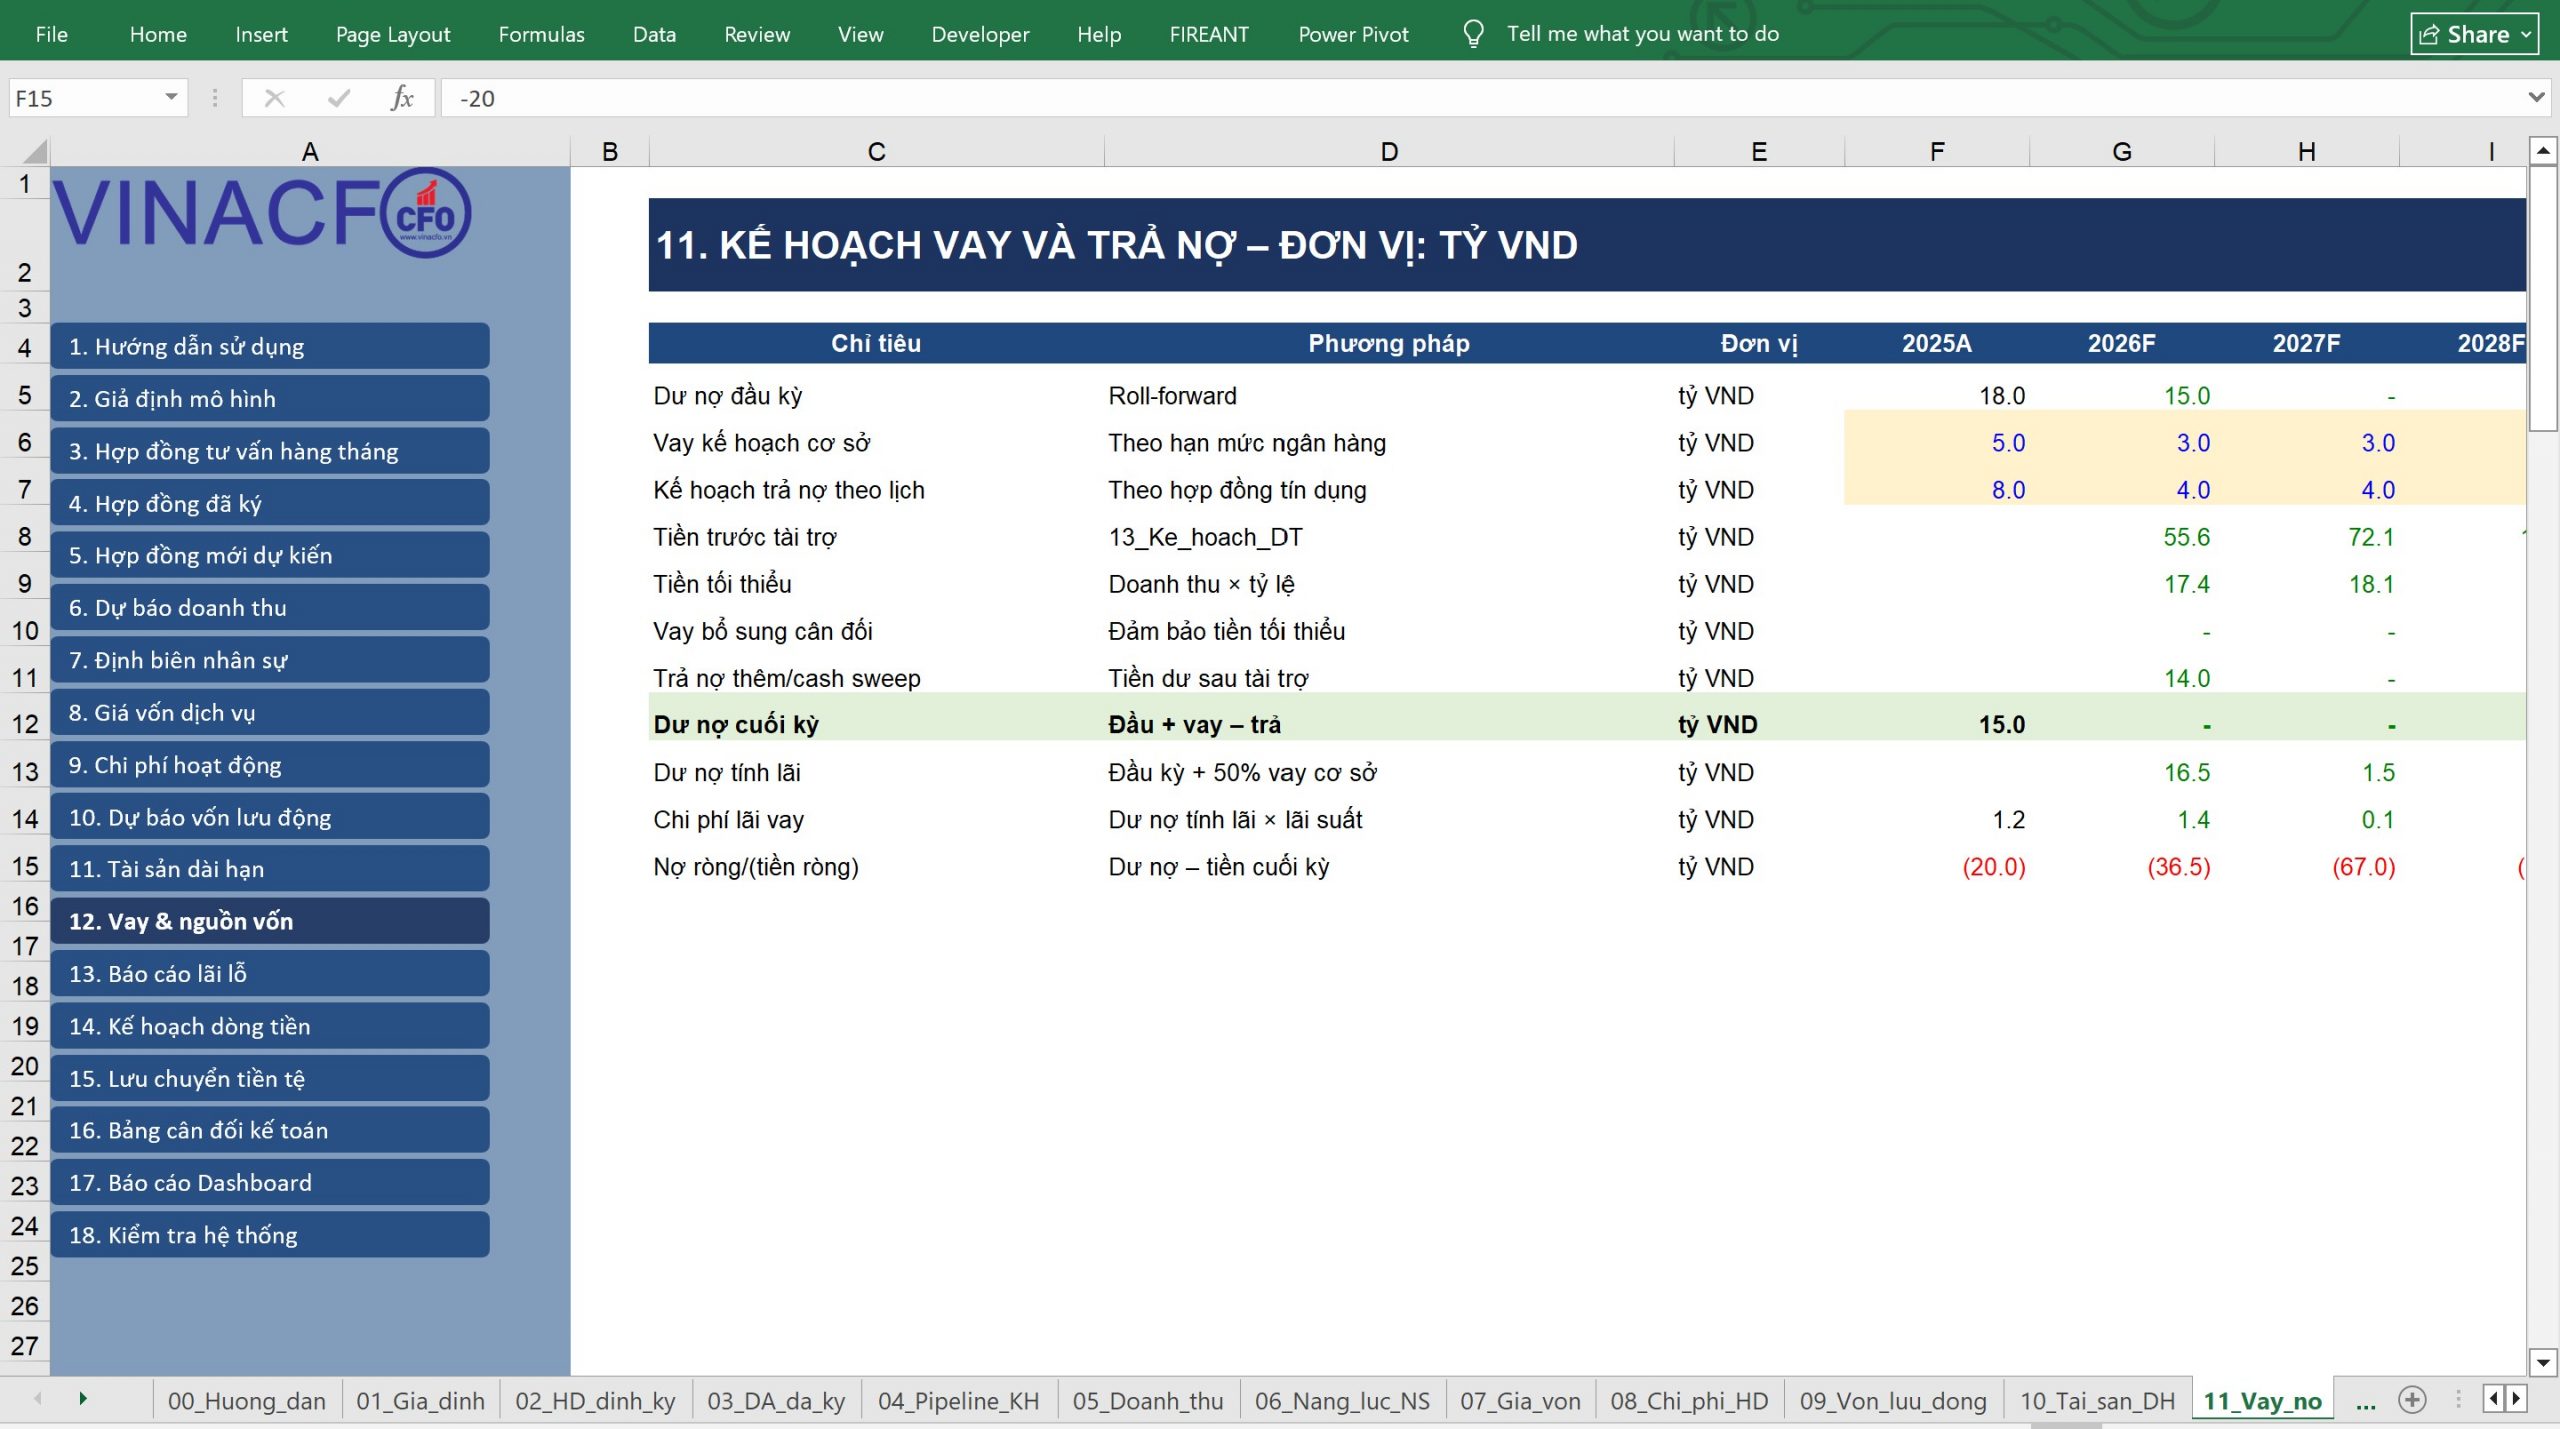Open the Power Pivot tab

click(x=1353, y=34)
